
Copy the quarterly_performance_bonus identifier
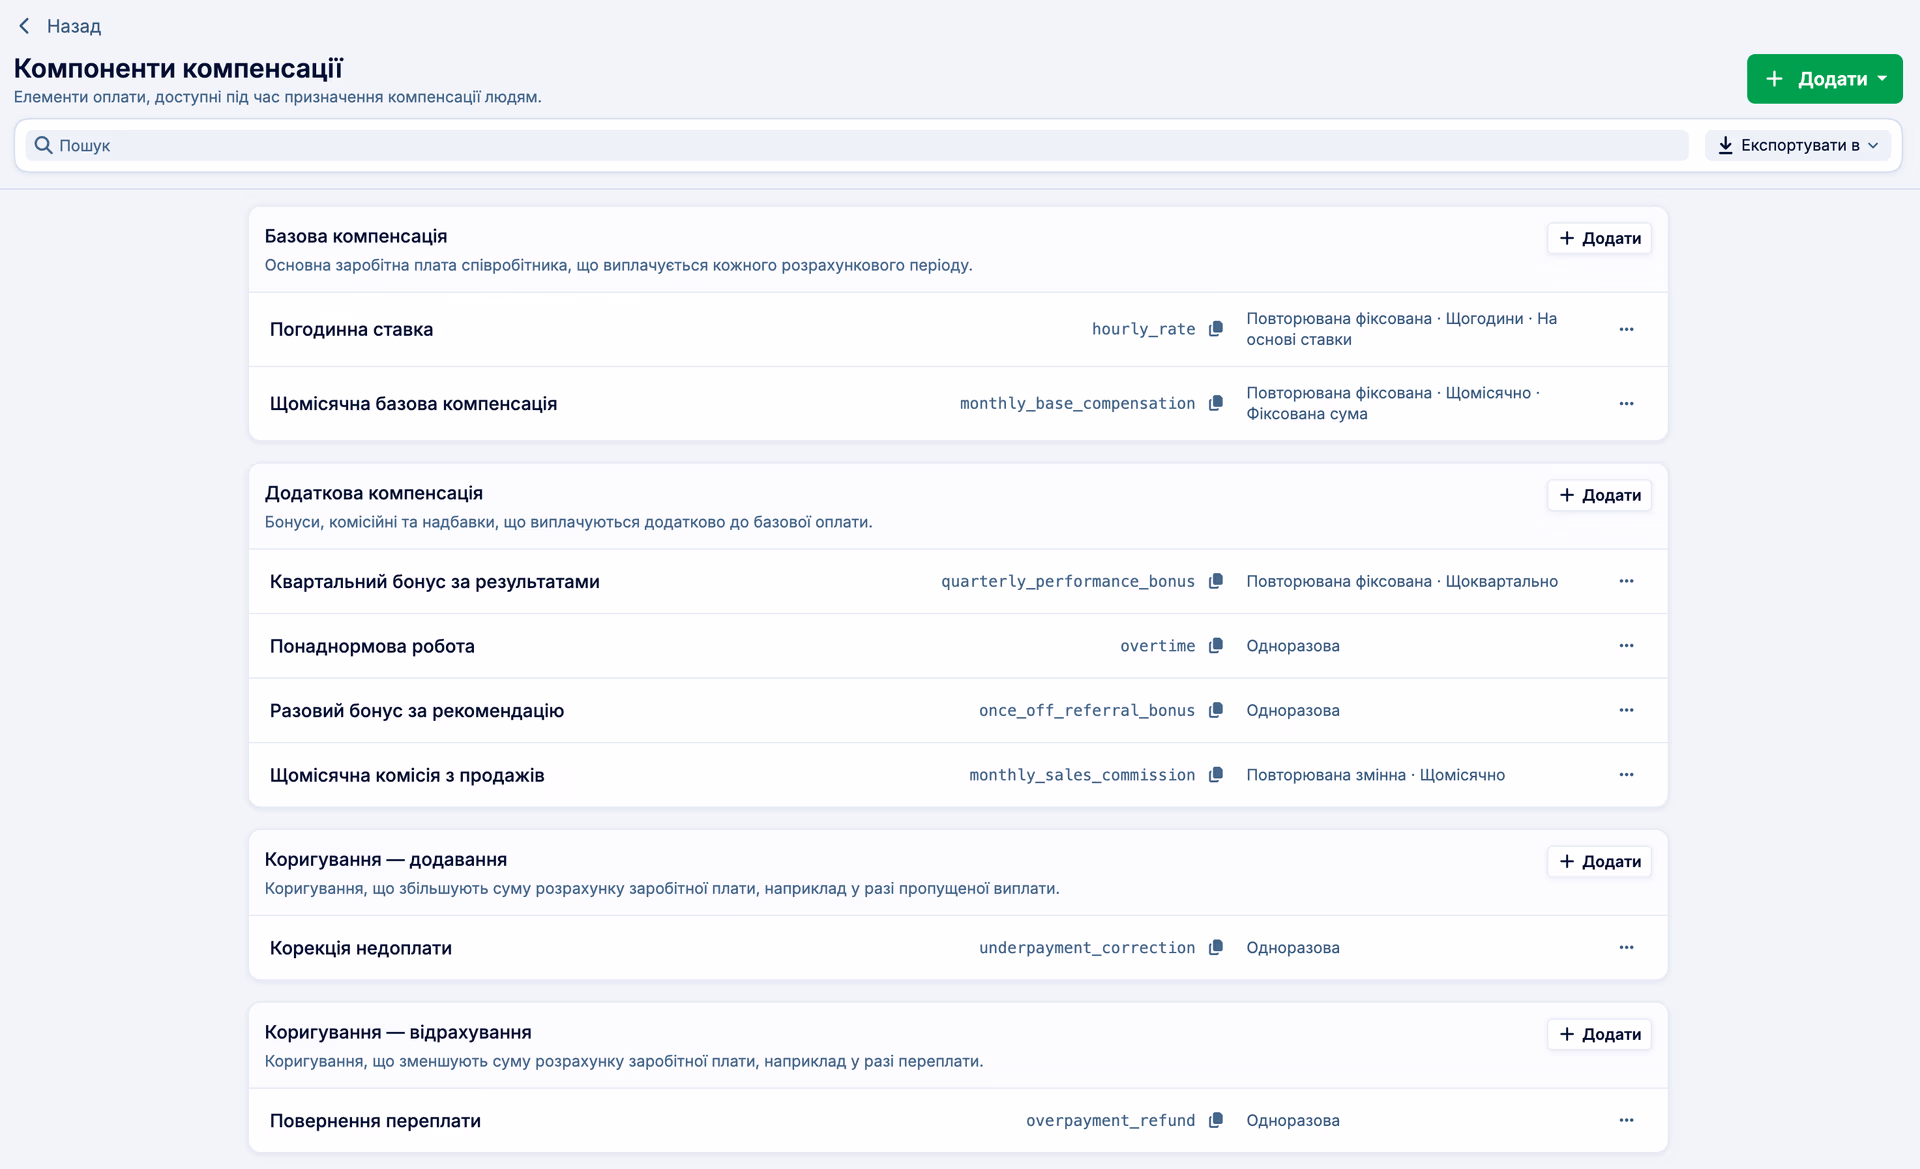click(x=1216, y=581)
